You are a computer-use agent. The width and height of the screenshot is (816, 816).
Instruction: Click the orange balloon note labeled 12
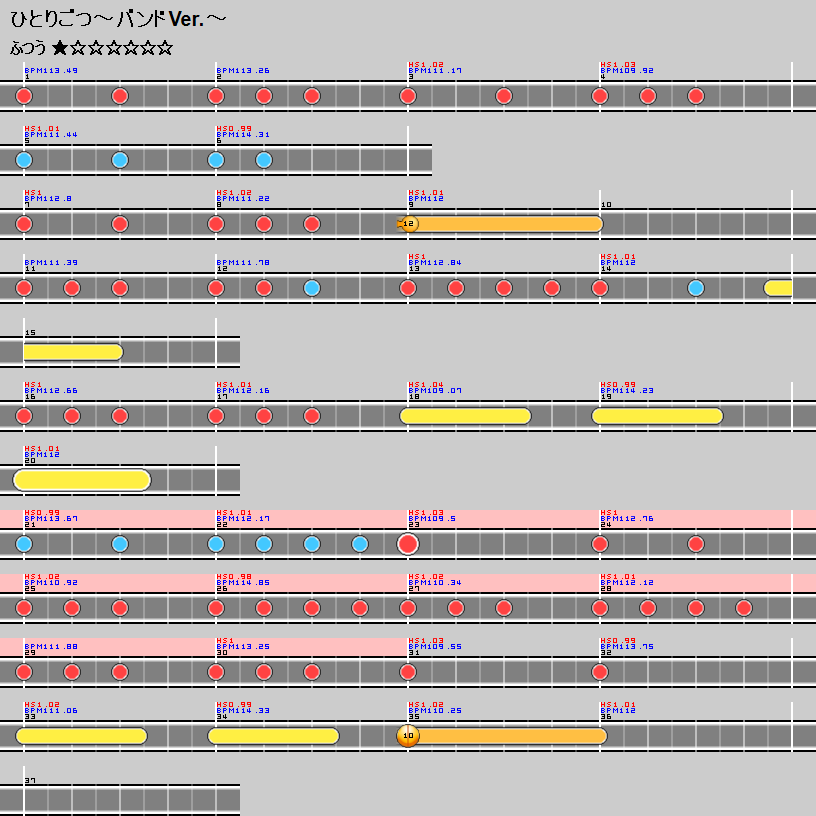tap(408, 224)
